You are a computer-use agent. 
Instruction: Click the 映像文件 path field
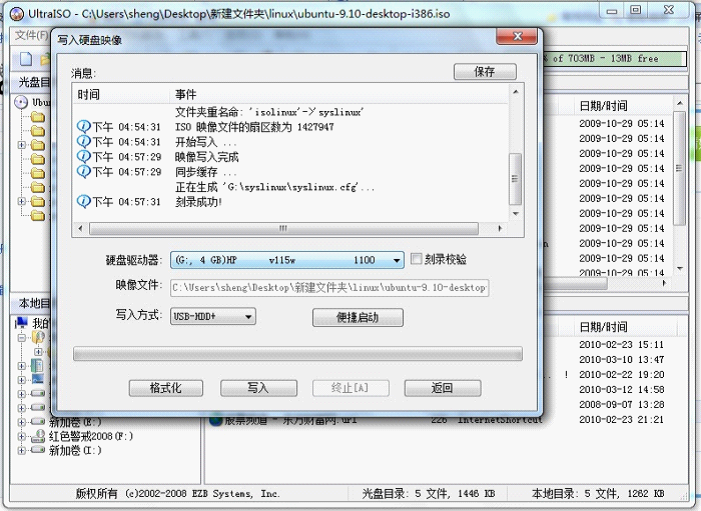[x=329, y=287]
